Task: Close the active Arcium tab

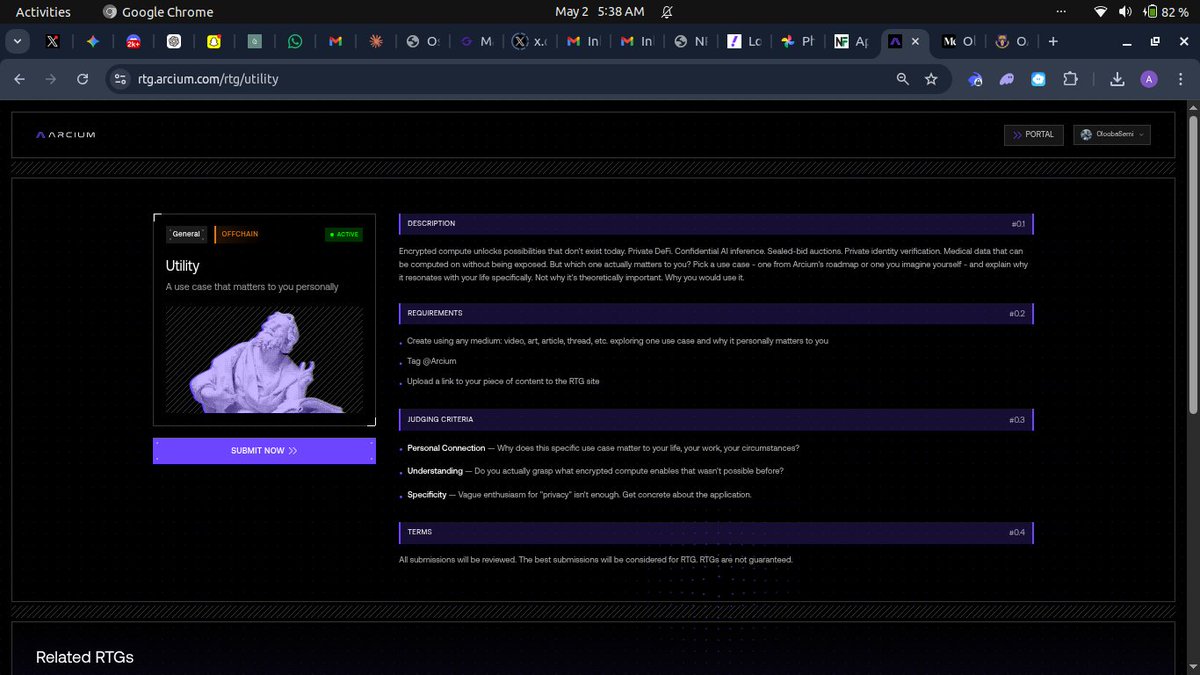Action: click(915, 42)
